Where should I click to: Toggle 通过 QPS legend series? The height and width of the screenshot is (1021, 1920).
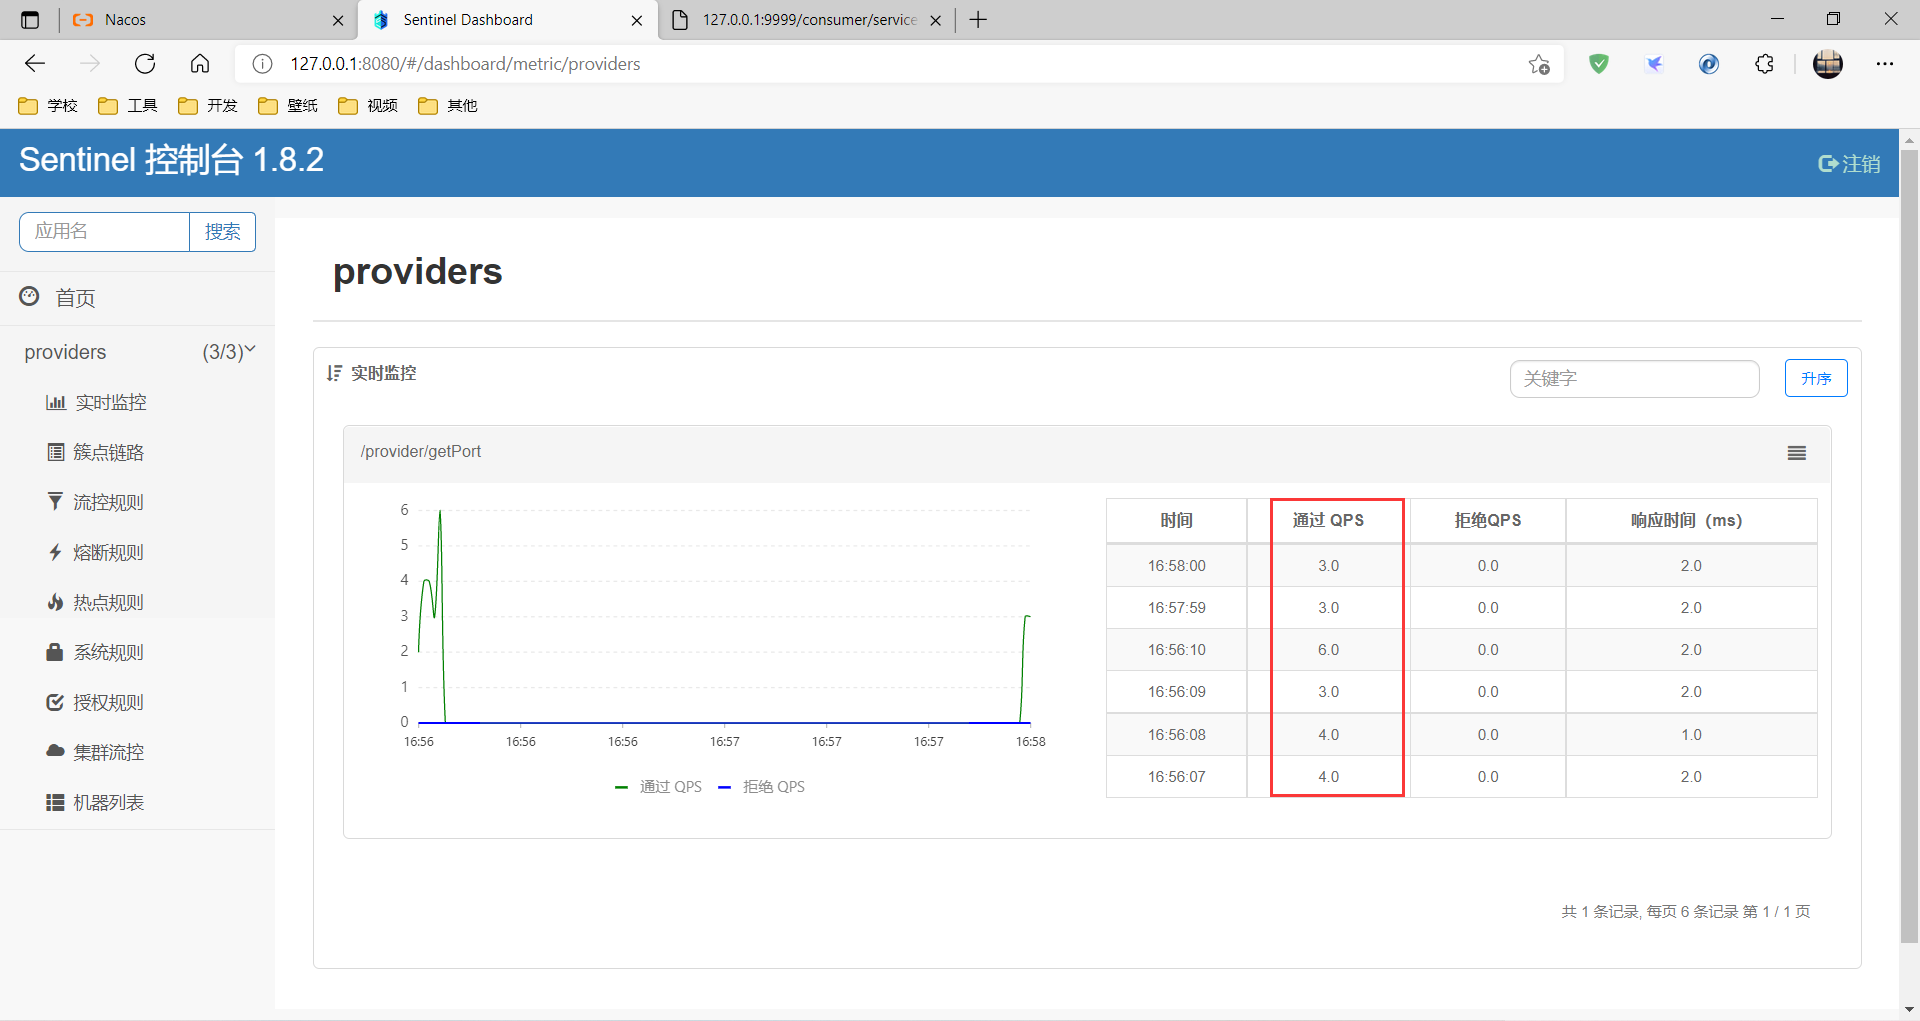tap(659, 787)
